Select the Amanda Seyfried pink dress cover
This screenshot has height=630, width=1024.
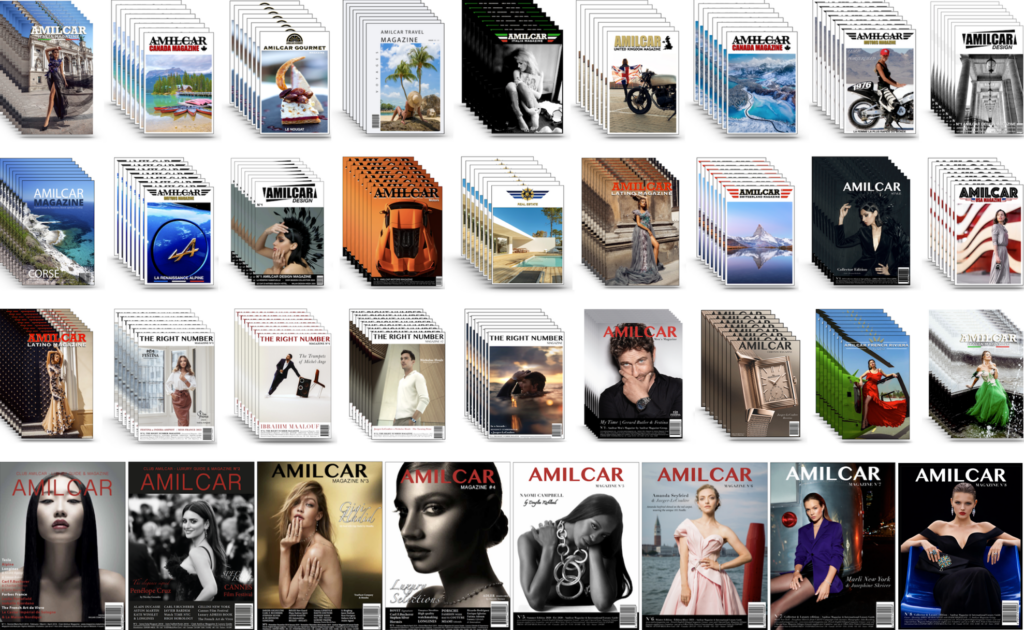click(x=704, y=546)
